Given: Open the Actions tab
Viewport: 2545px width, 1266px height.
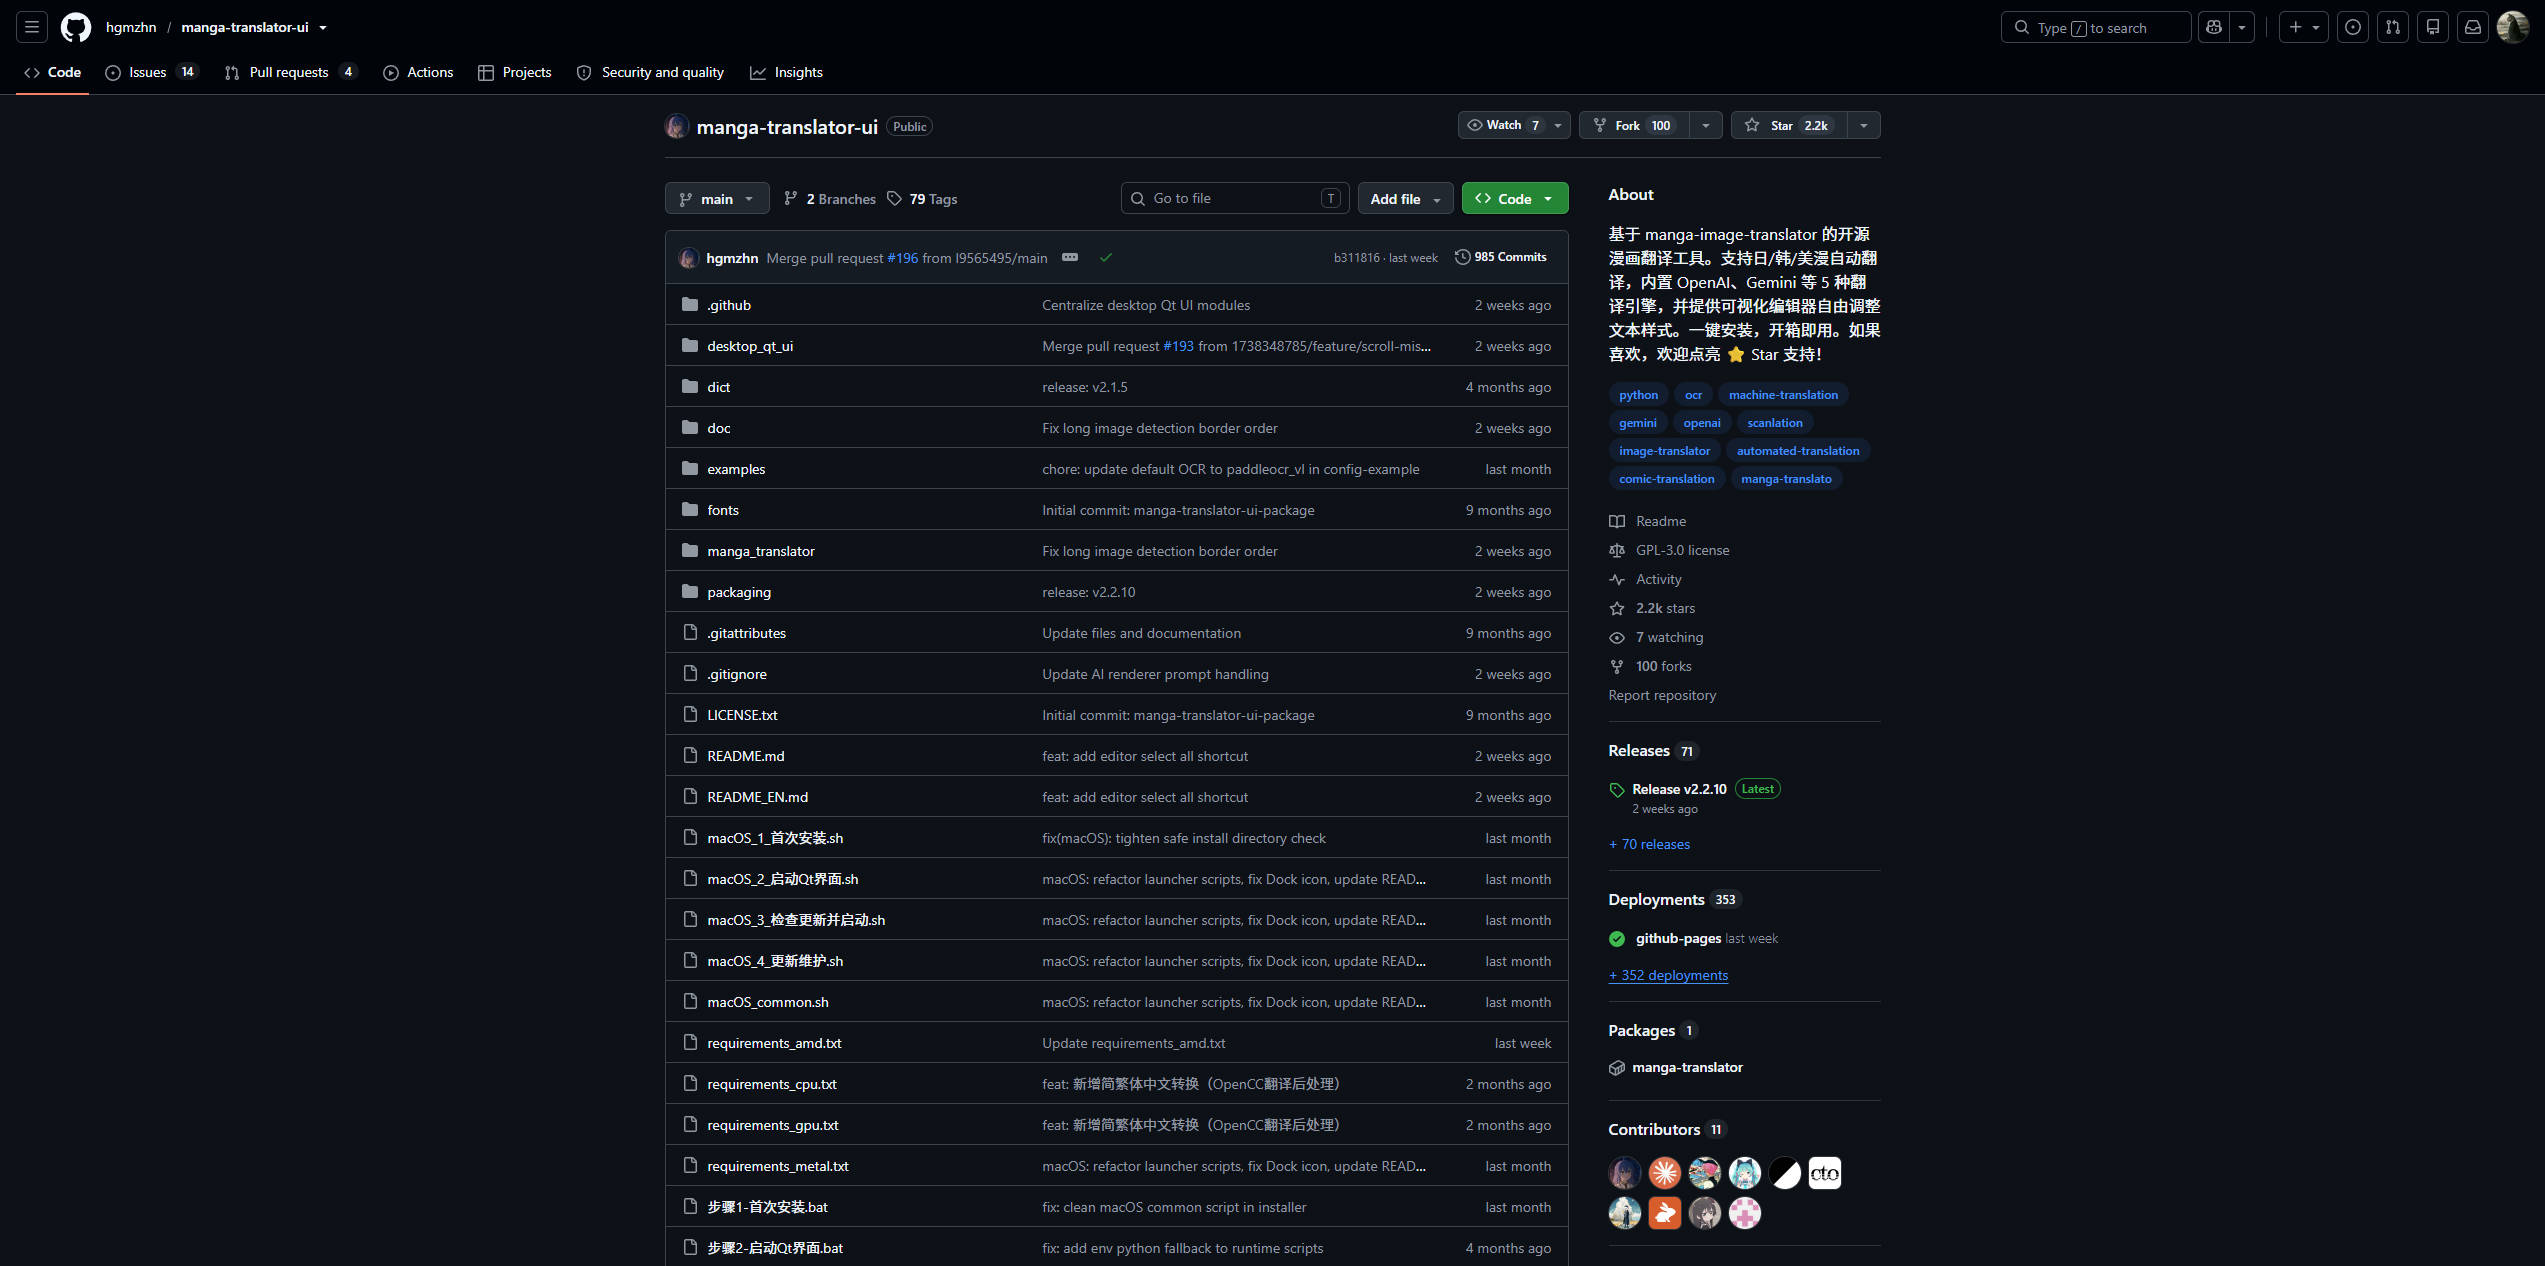Looking at the screenshot, I should (418, 72).
